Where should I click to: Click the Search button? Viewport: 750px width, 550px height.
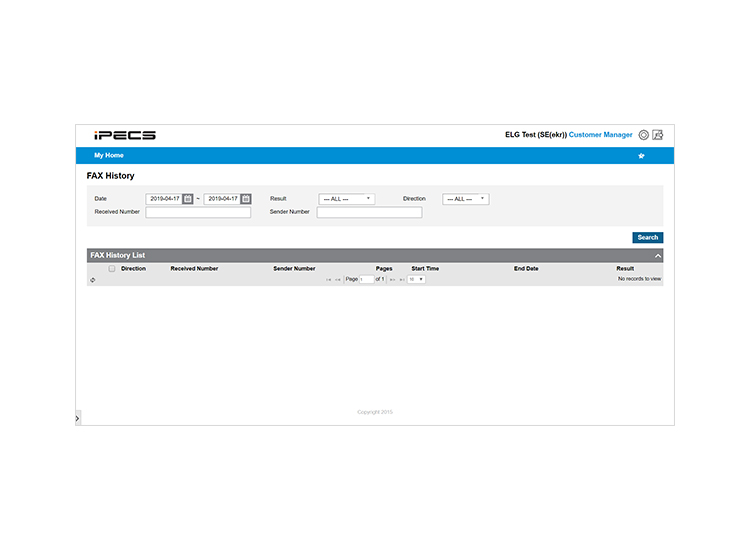(x=648, y=238)
